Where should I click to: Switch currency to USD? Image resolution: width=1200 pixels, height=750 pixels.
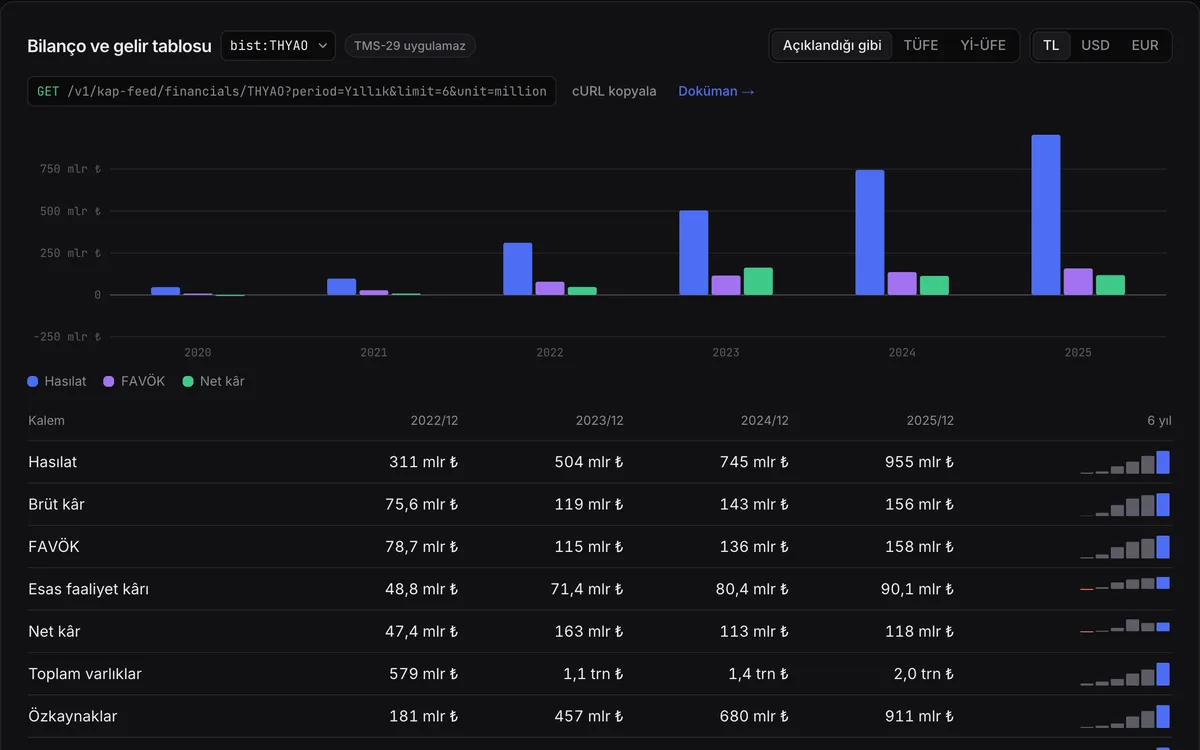(1095, 45)
